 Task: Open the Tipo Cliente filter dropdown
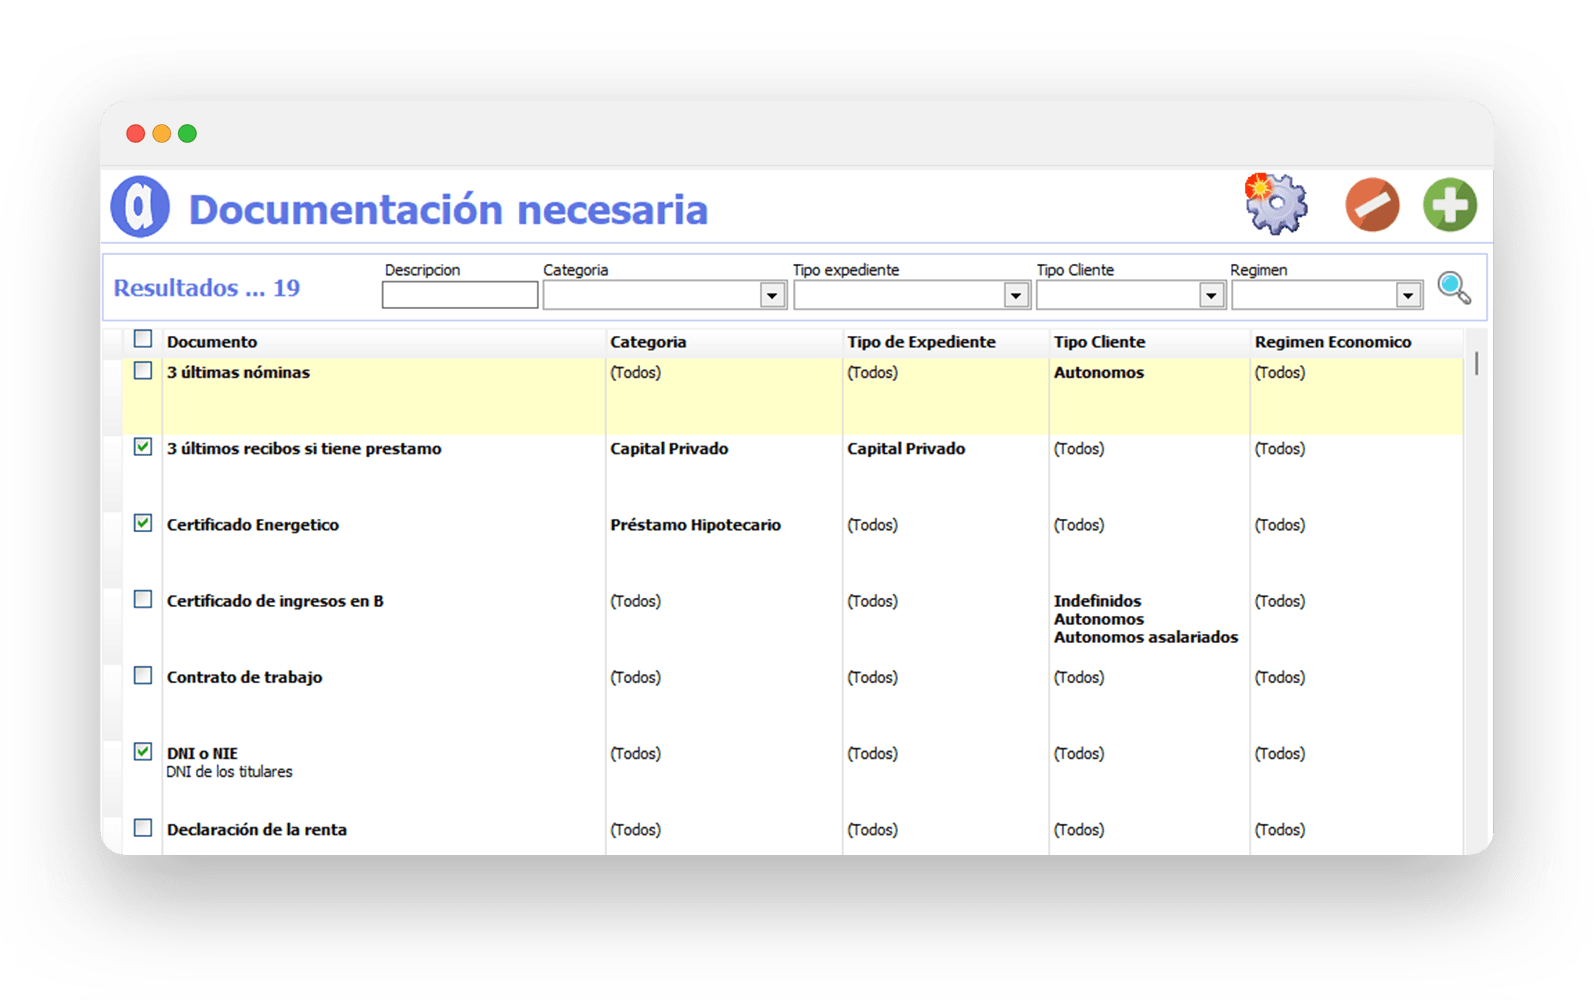point(1211,295)
